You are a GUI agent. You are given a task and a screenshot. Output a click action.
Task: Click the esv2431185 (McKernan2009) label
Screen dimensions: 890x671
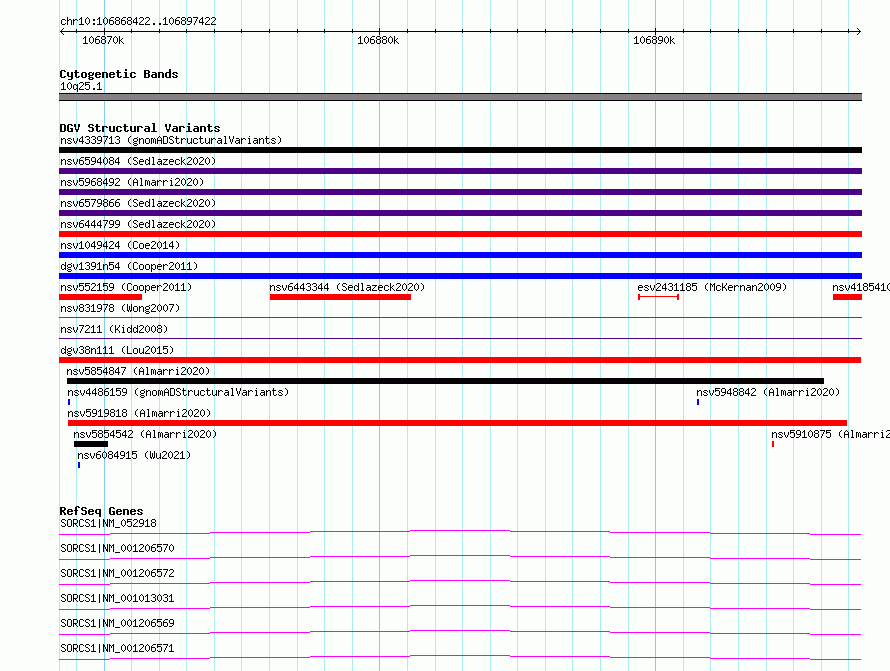tap(712, 287)
